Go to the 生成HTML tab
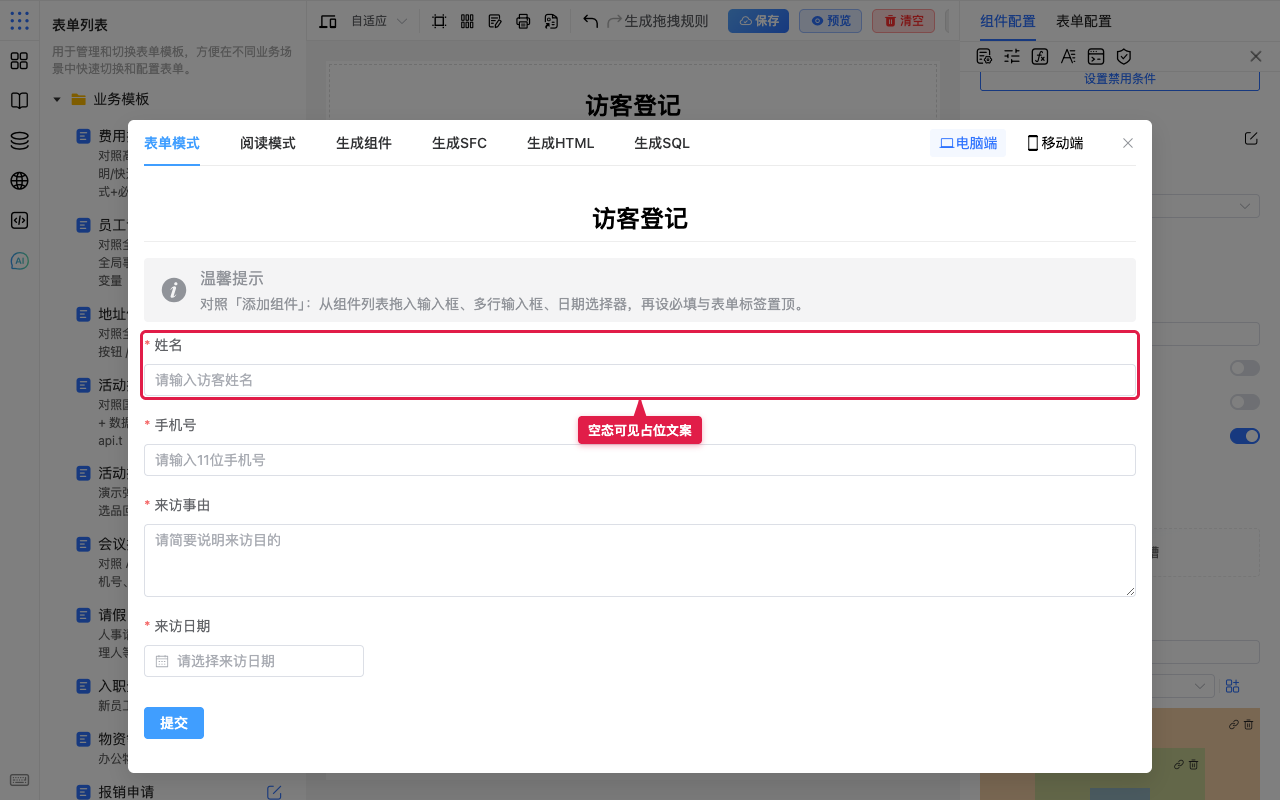 pos(561,143)
